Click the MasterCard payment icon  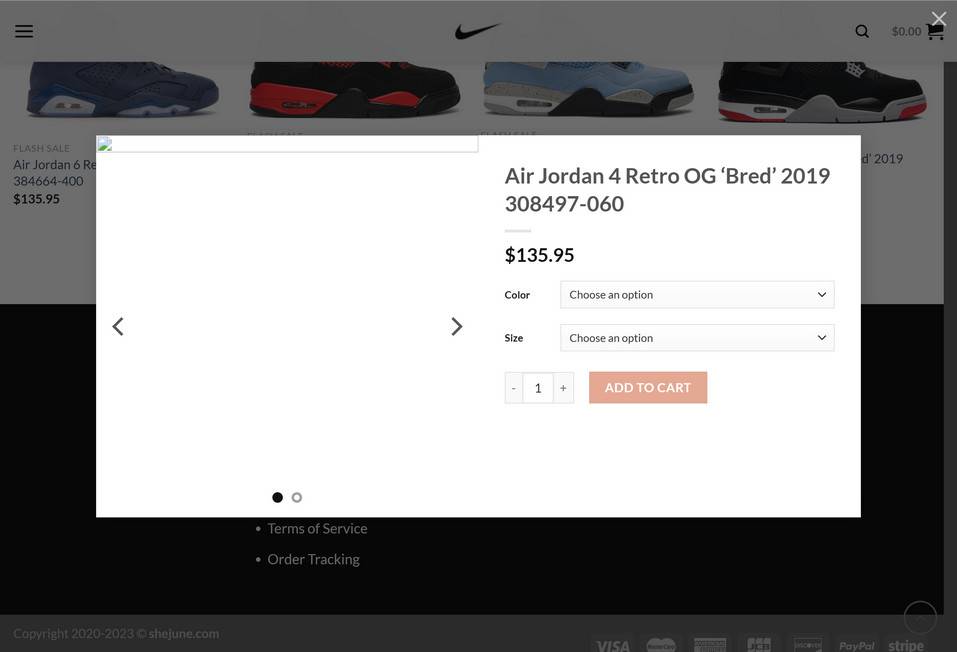click(x=661, y=645)
